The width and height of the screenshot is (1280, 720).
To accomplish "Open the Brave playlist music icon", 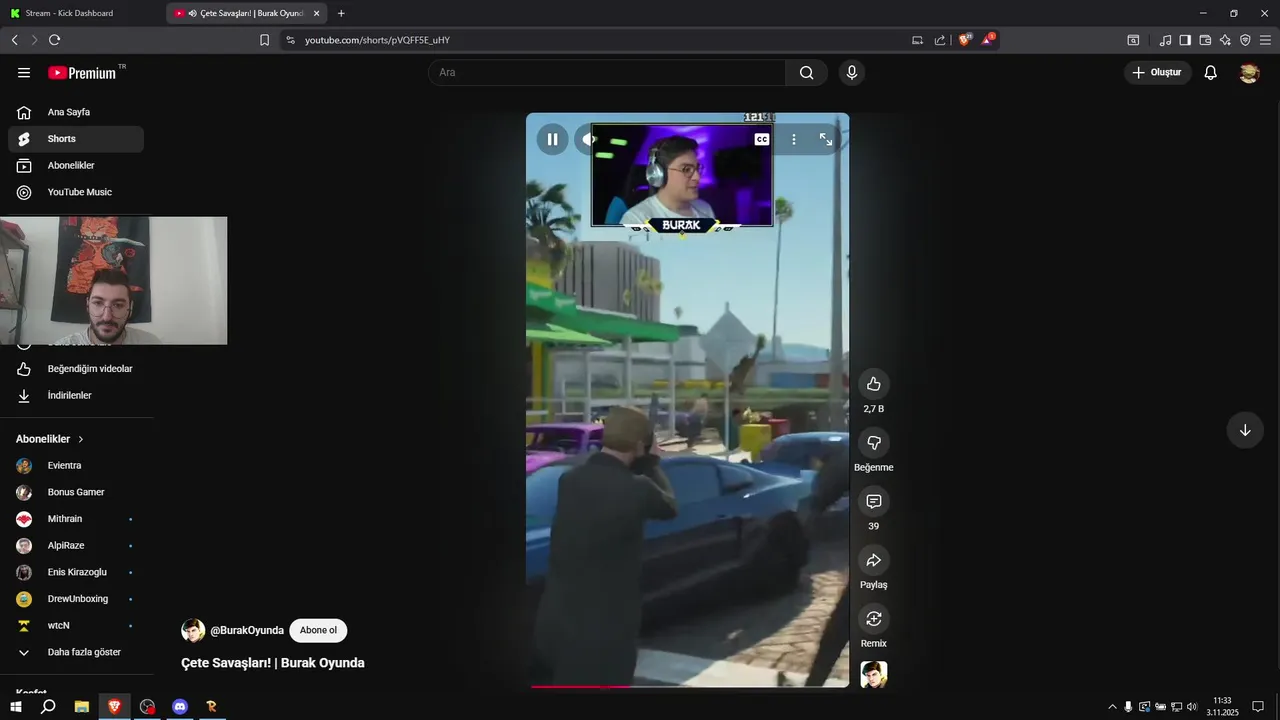I will (1165, 40).
